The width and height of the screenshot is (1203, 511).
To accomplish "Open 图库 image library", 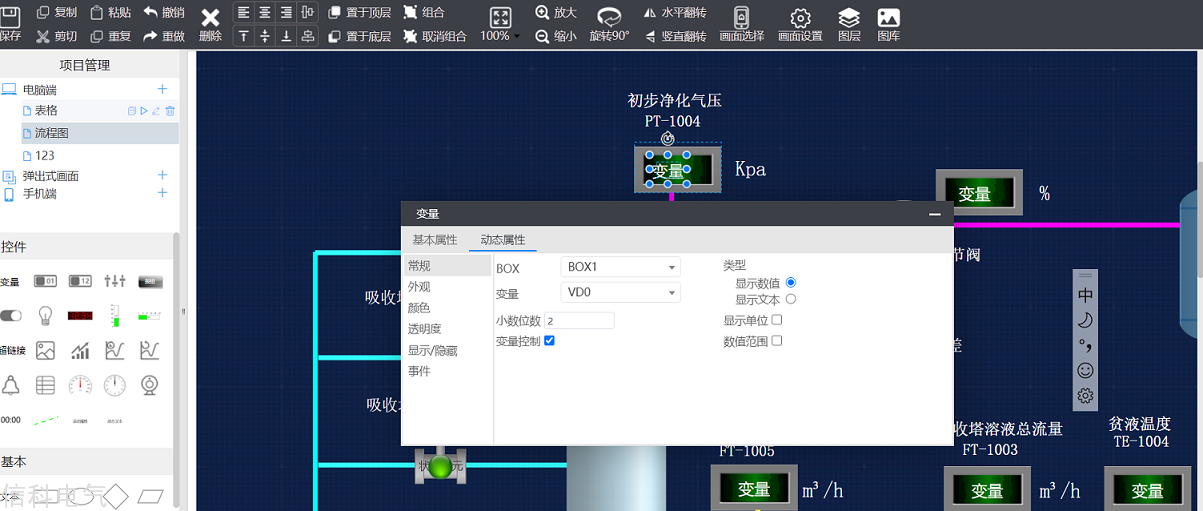I will pos(888,24).
